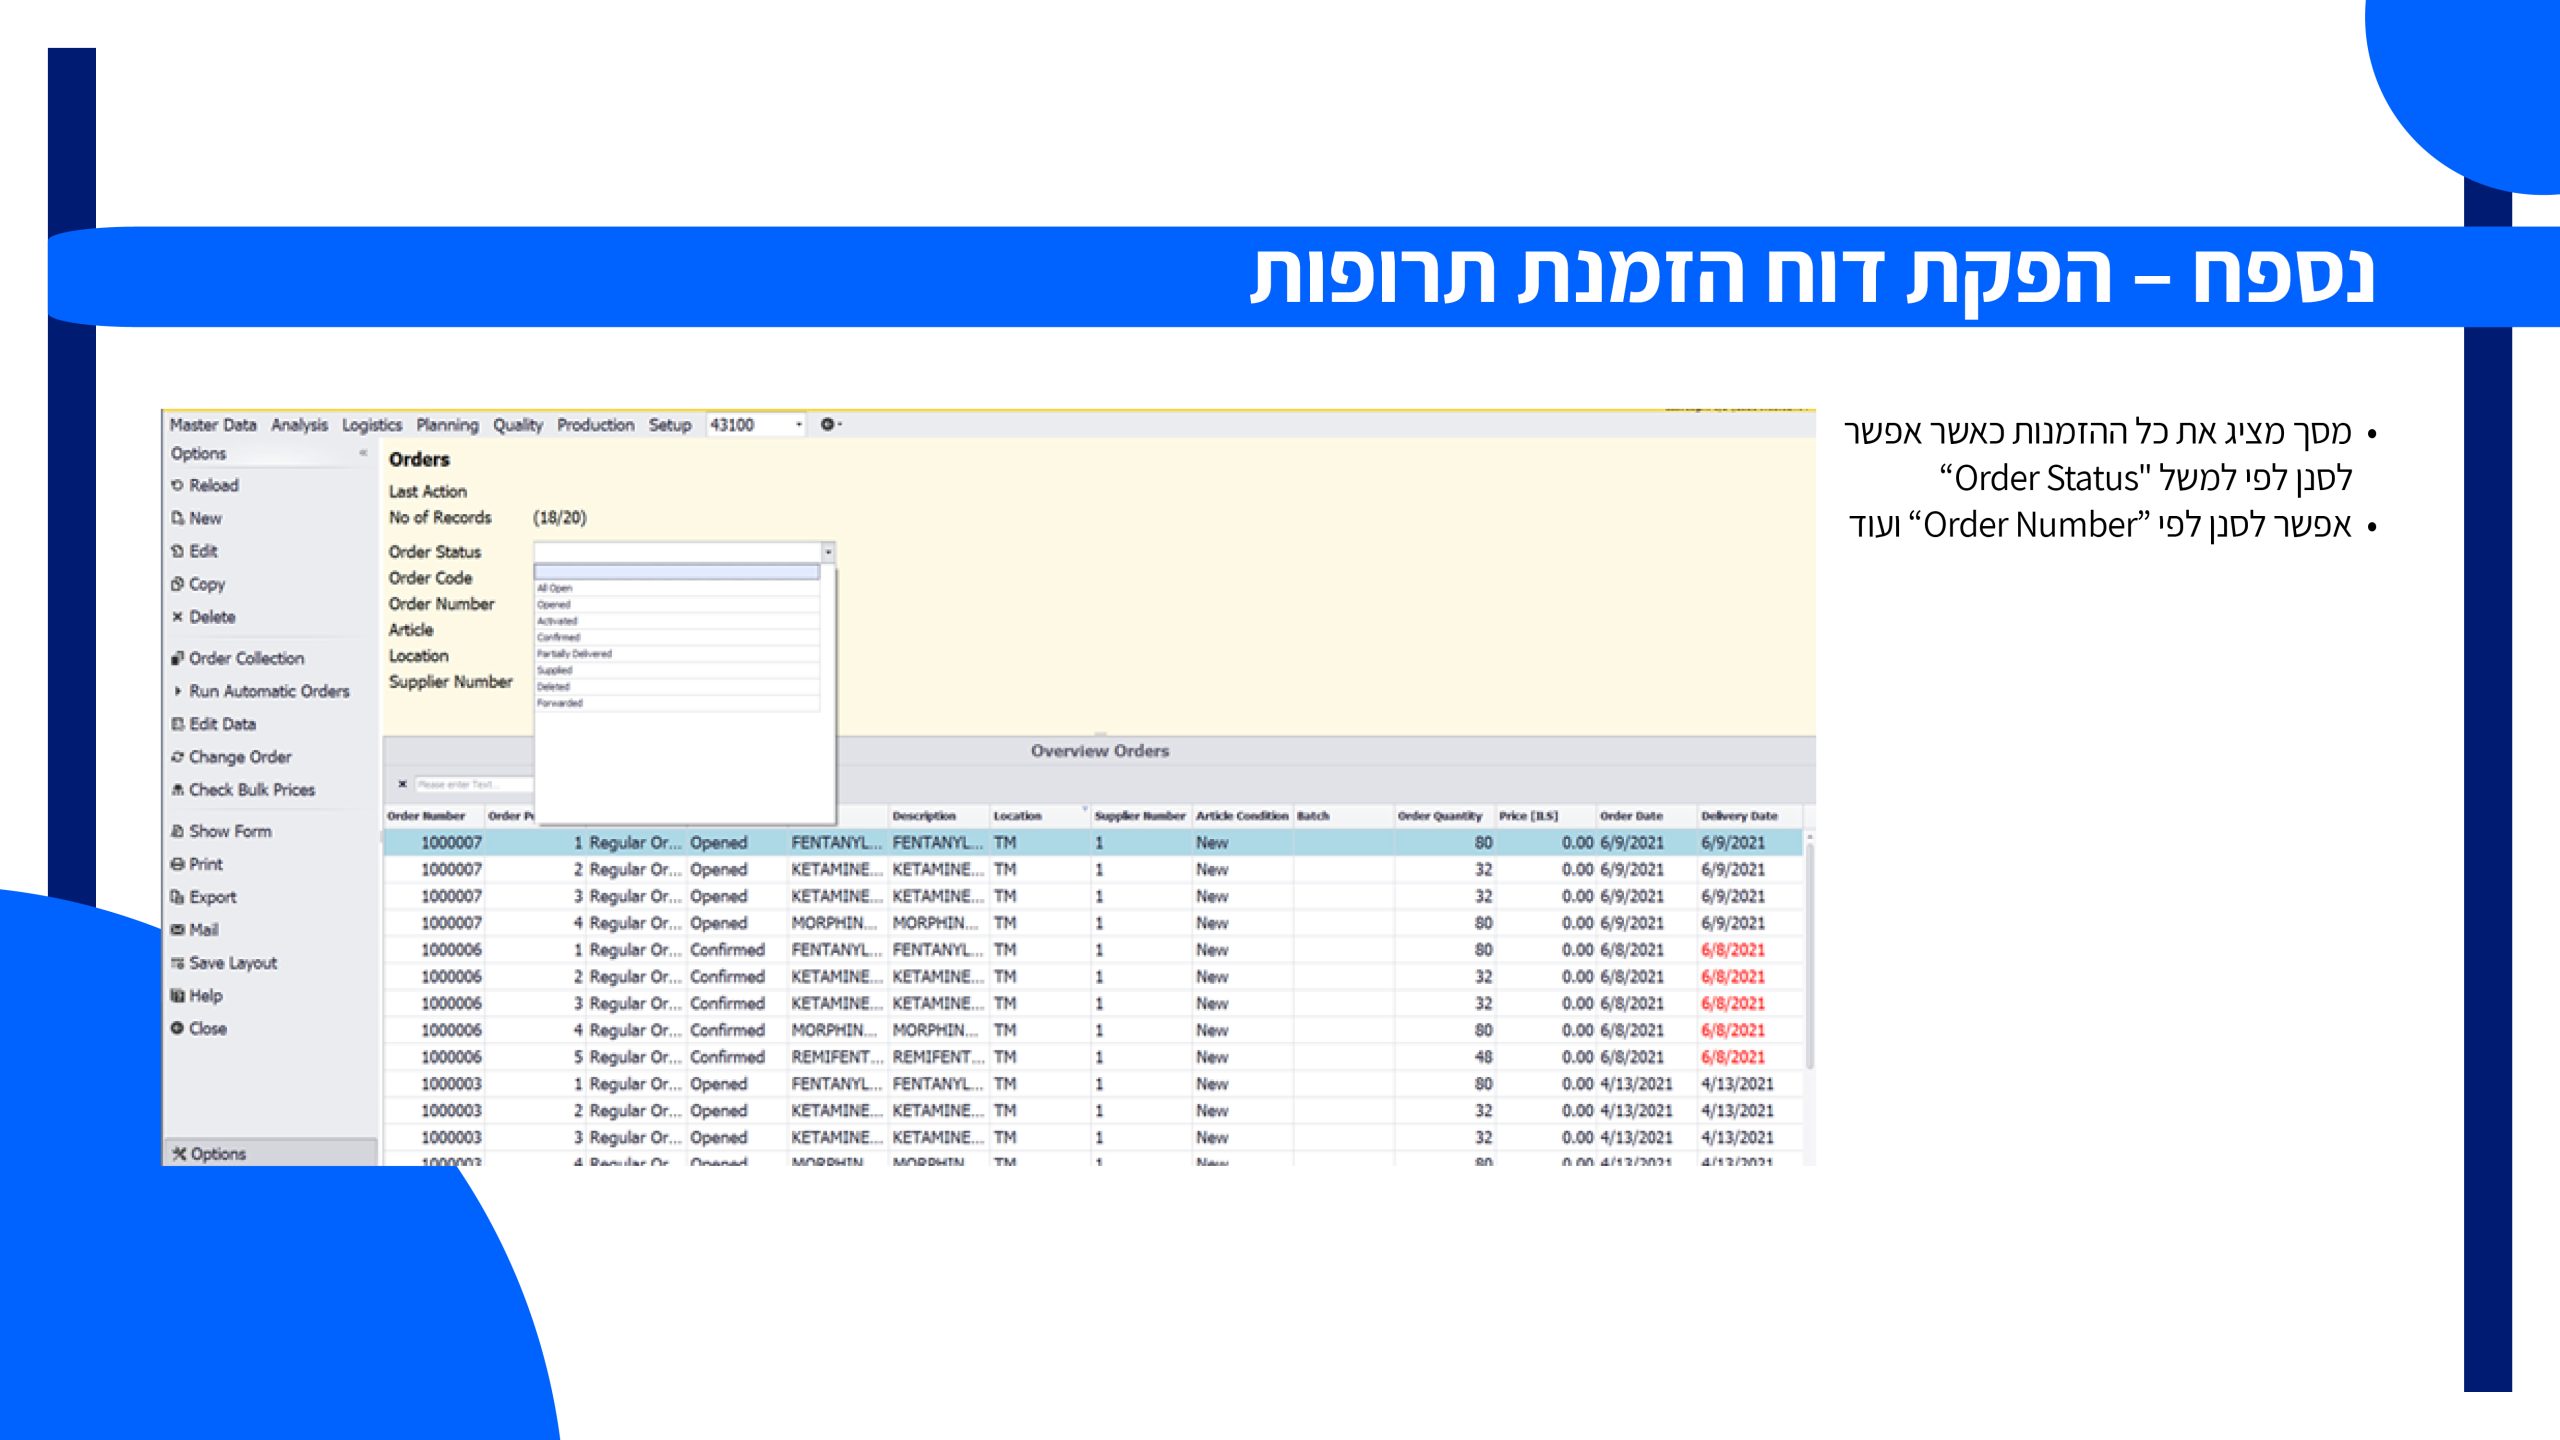Click the Options bar at sidebar bottom
The height and width of the screenshot is (1440, 2560).
pyautogui.click(x=270, y=1153)
